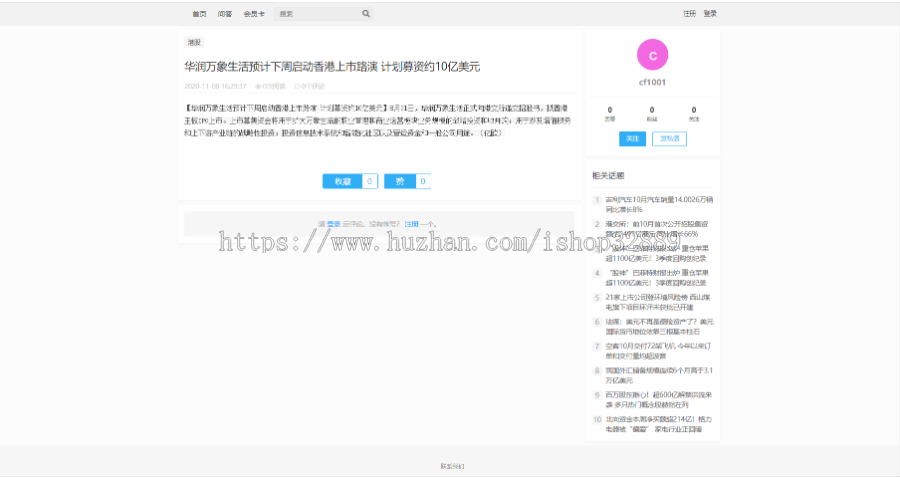Open related topic 8 about 外汇储备
Screen dimensions: 900x478
tap(659, 375)
